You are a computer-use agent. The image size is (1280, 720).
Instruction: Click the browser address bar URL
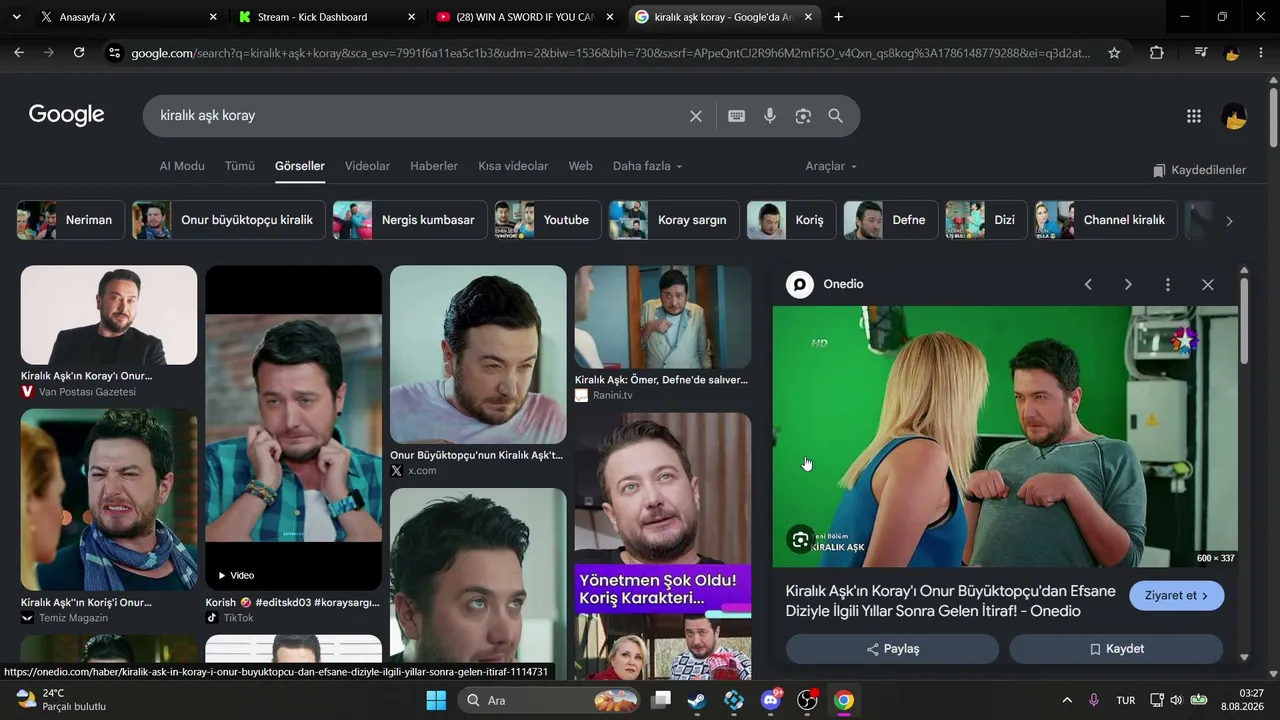point(611,53)
